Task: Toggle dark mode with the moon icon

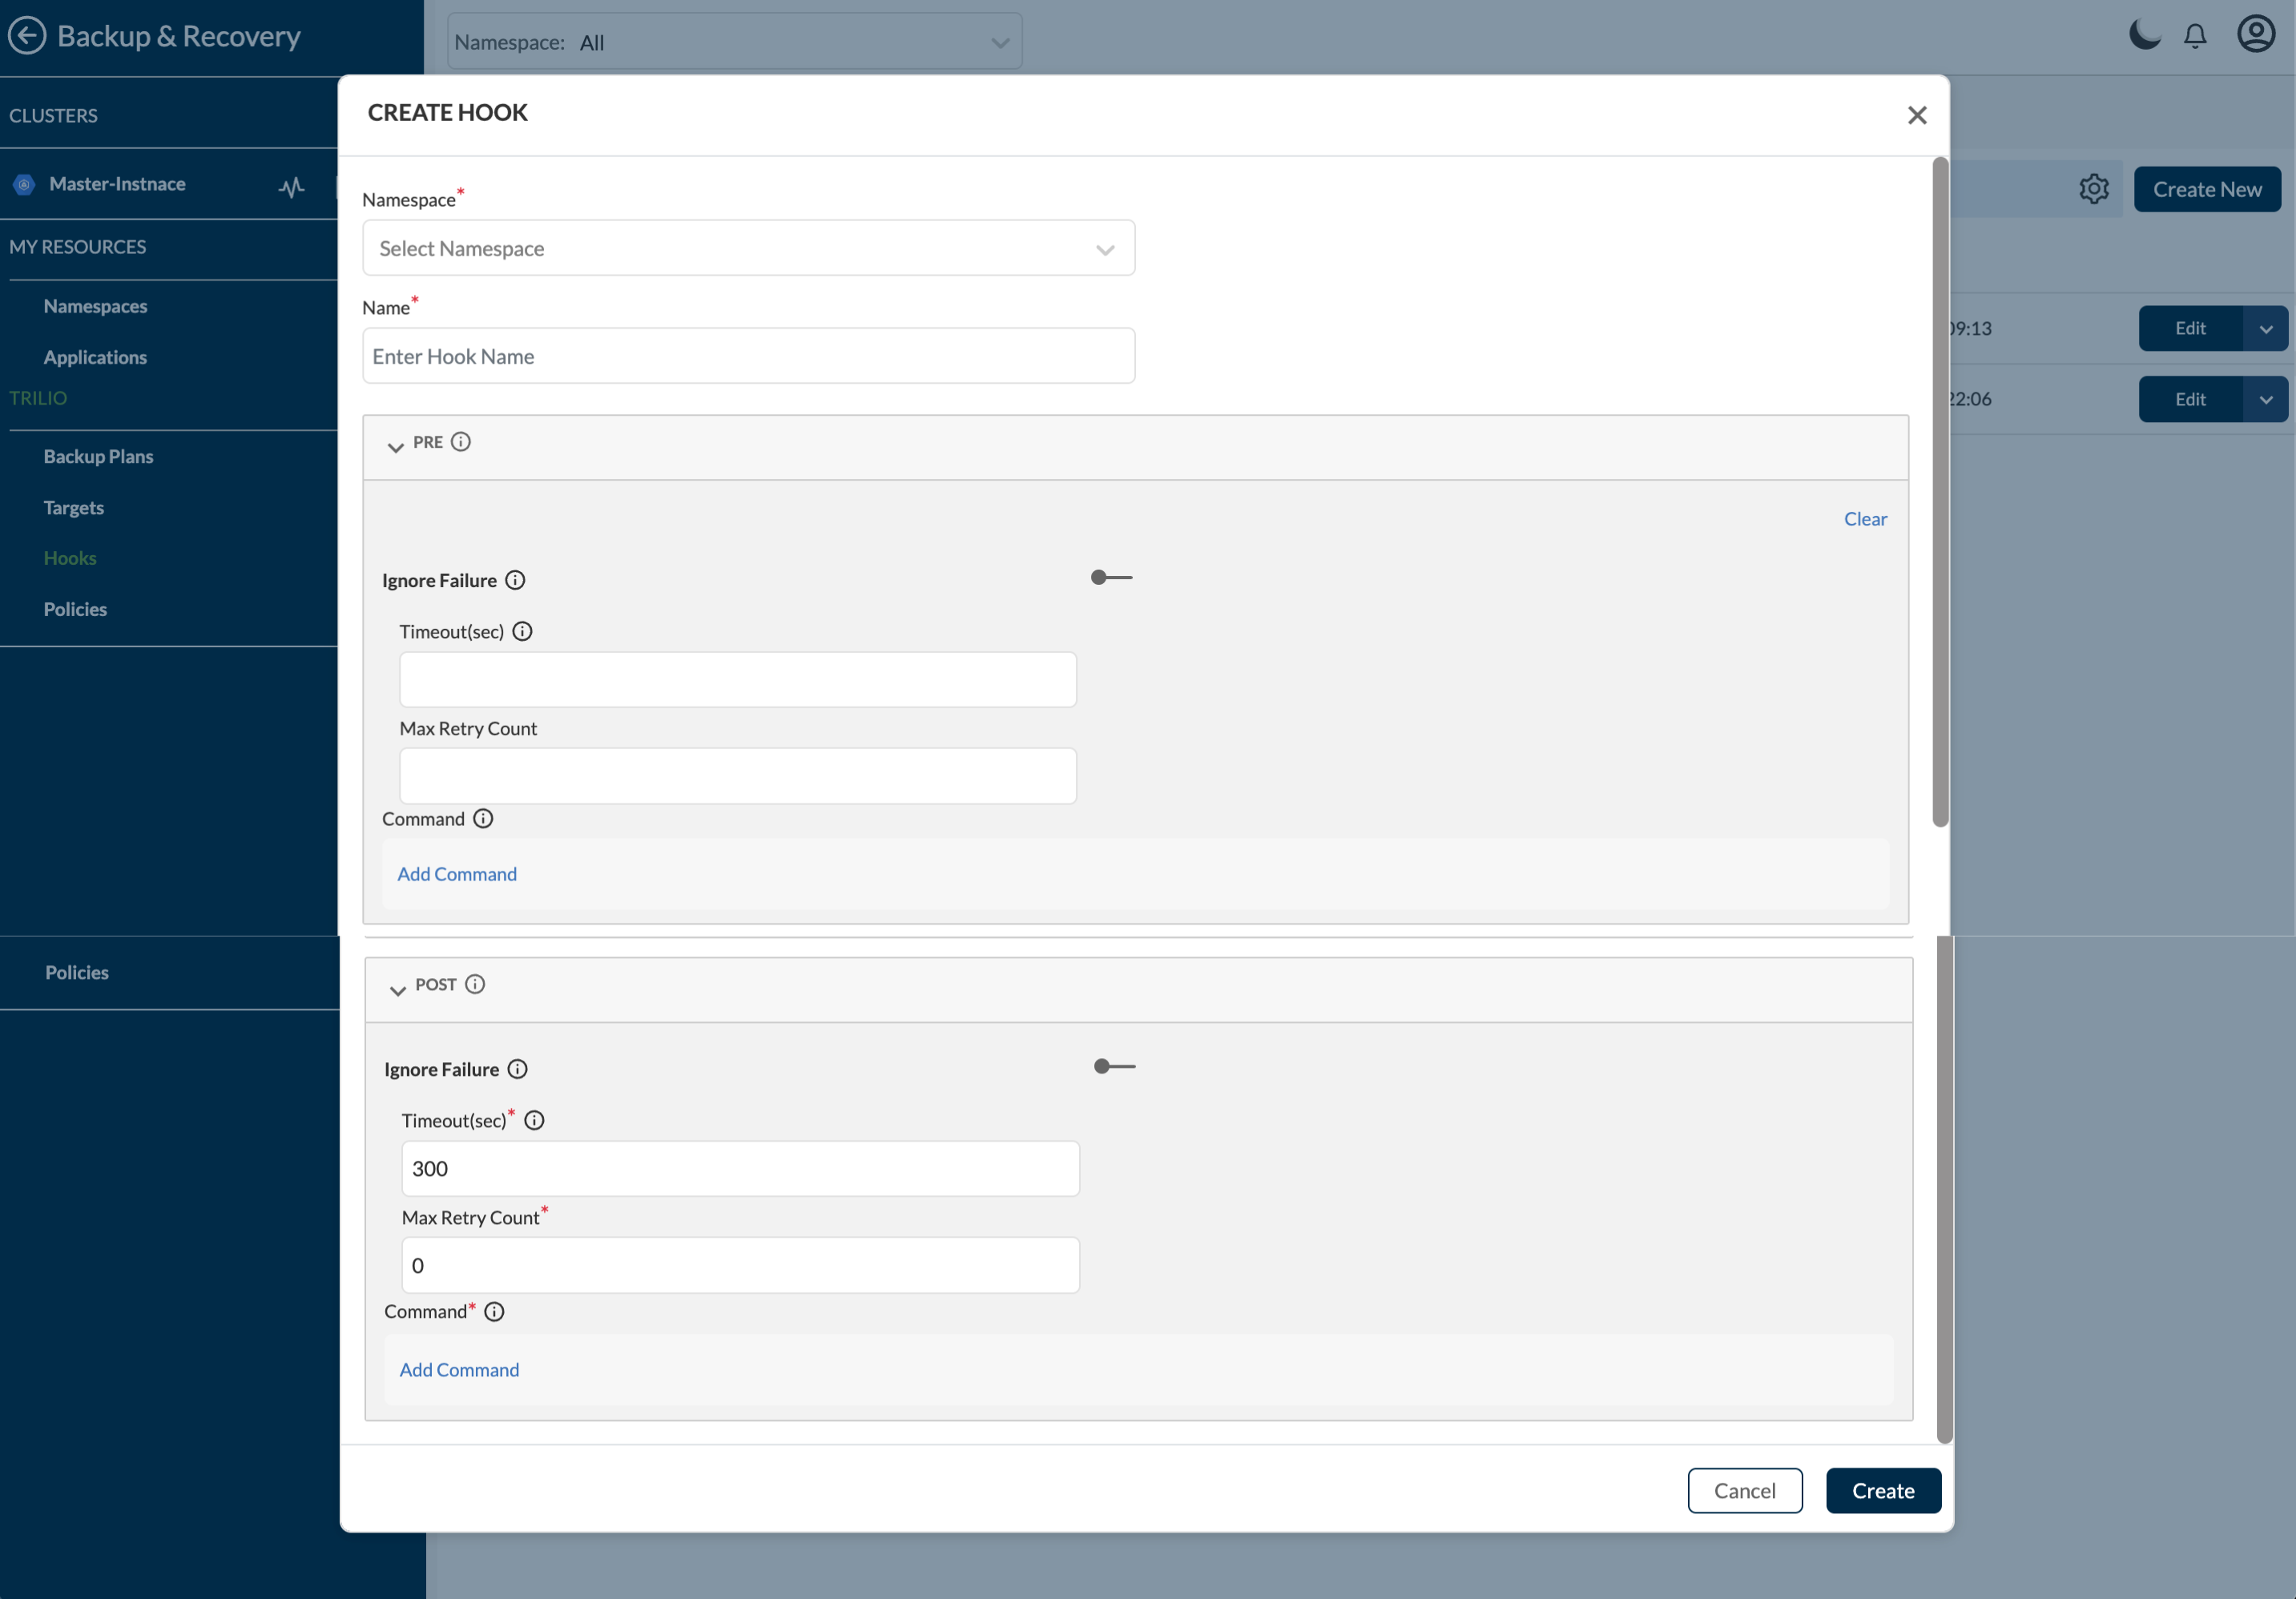Action: coord(2144,35)
